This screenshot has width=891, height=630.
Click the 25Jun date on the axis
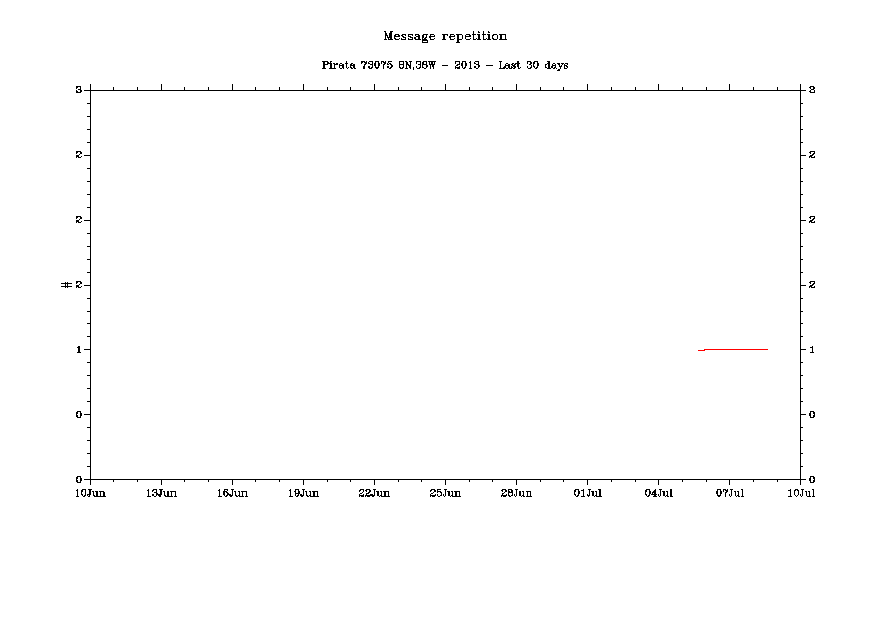tap(445, 493)
